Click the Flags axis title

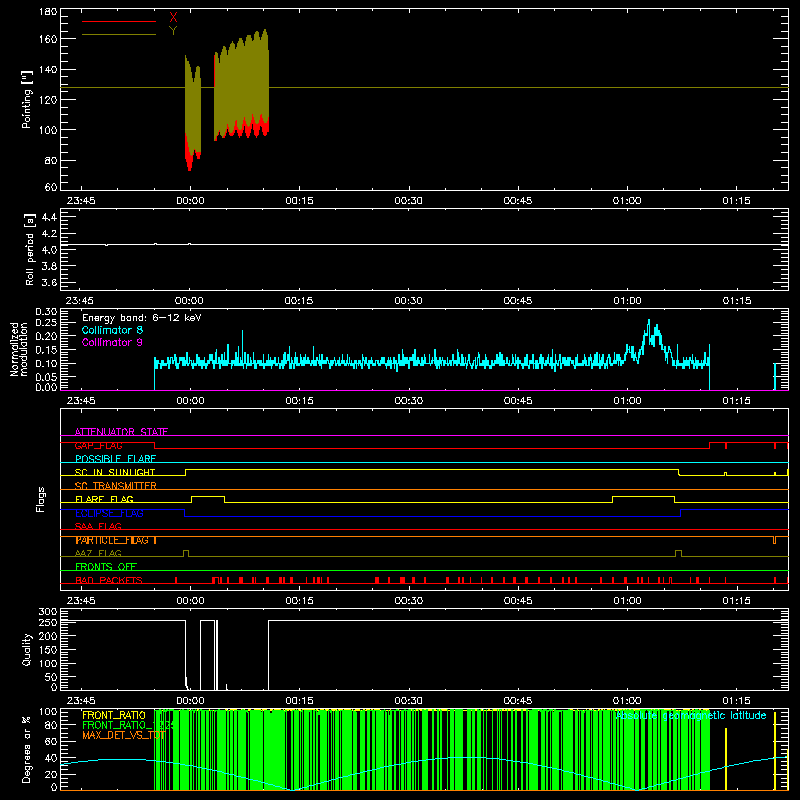coord(40,499)
